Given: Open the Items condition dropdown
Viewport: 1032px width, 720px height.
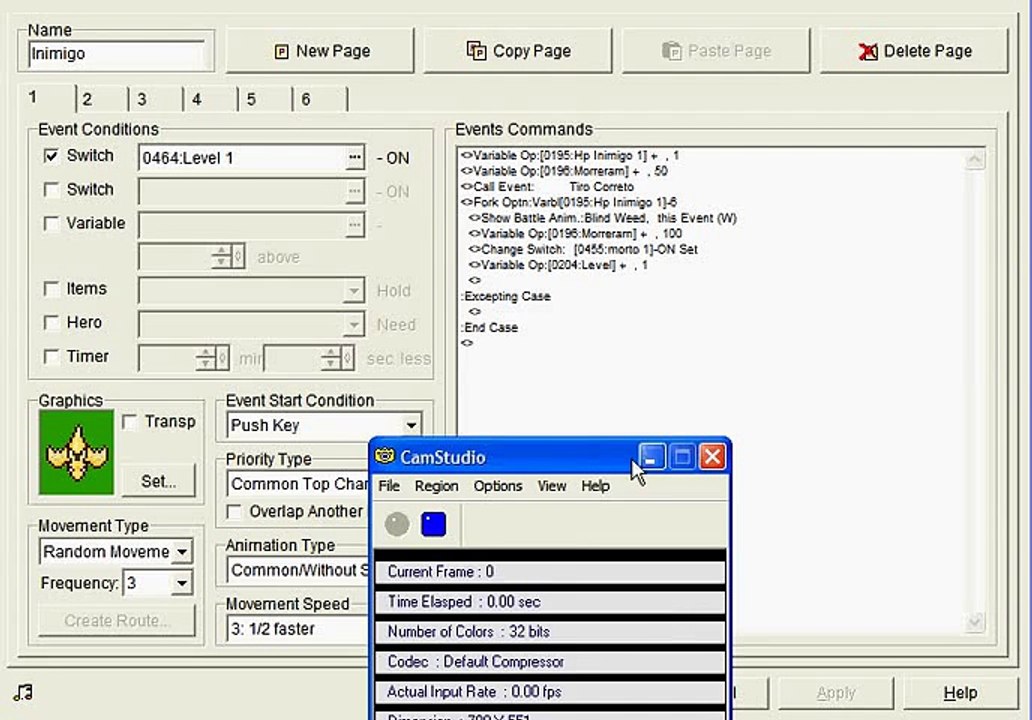Looking at the screenshot, I should tap(354, 290).
